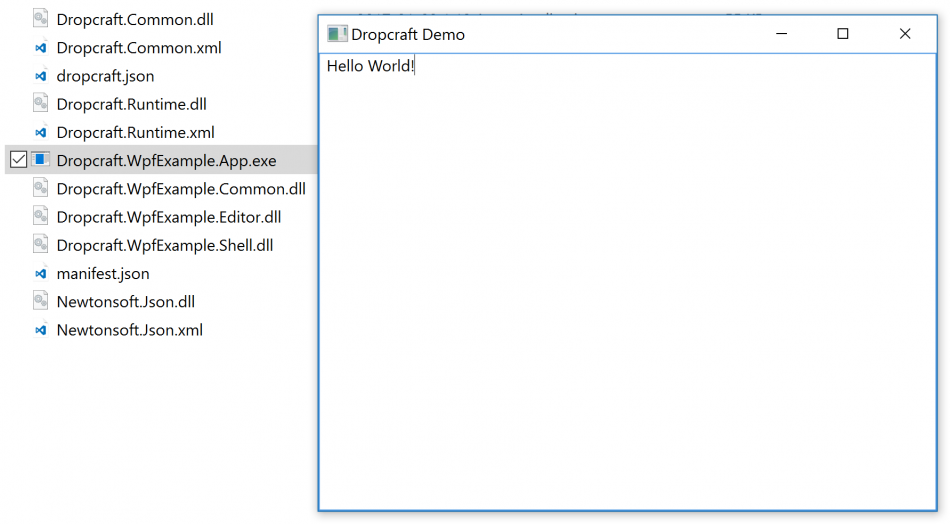Click the Newtonsoft.Json.dll file icon
The image size is (950, 524).
pyautogui.click(x=41, y=301)
